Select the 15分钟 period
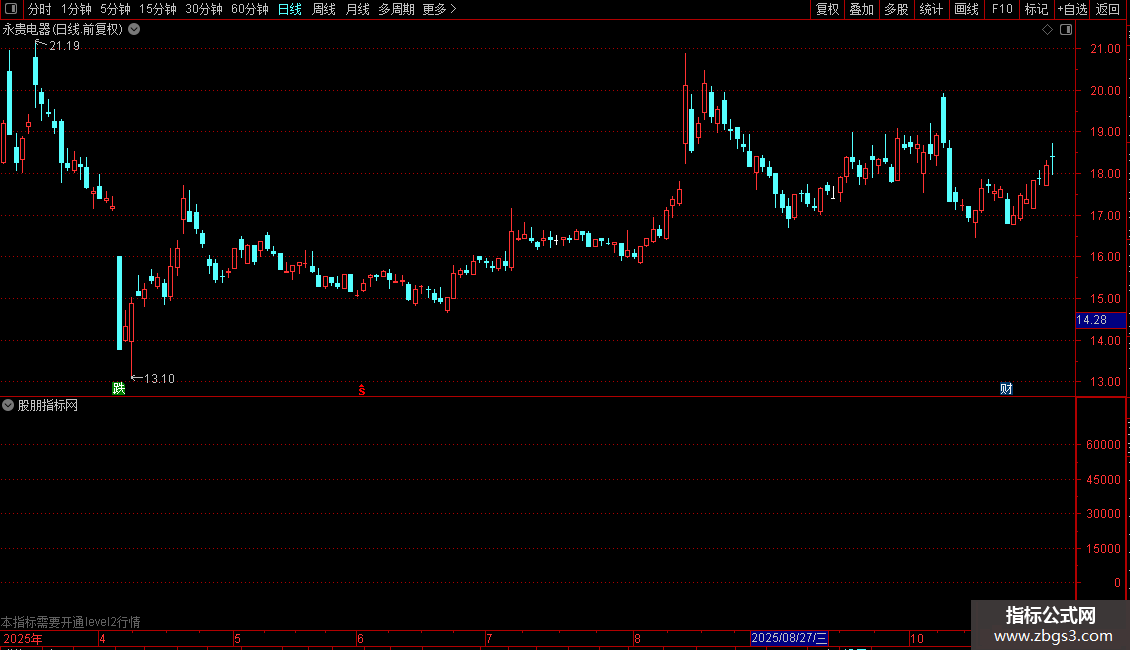1130x650 pixels. pos(157,9)
